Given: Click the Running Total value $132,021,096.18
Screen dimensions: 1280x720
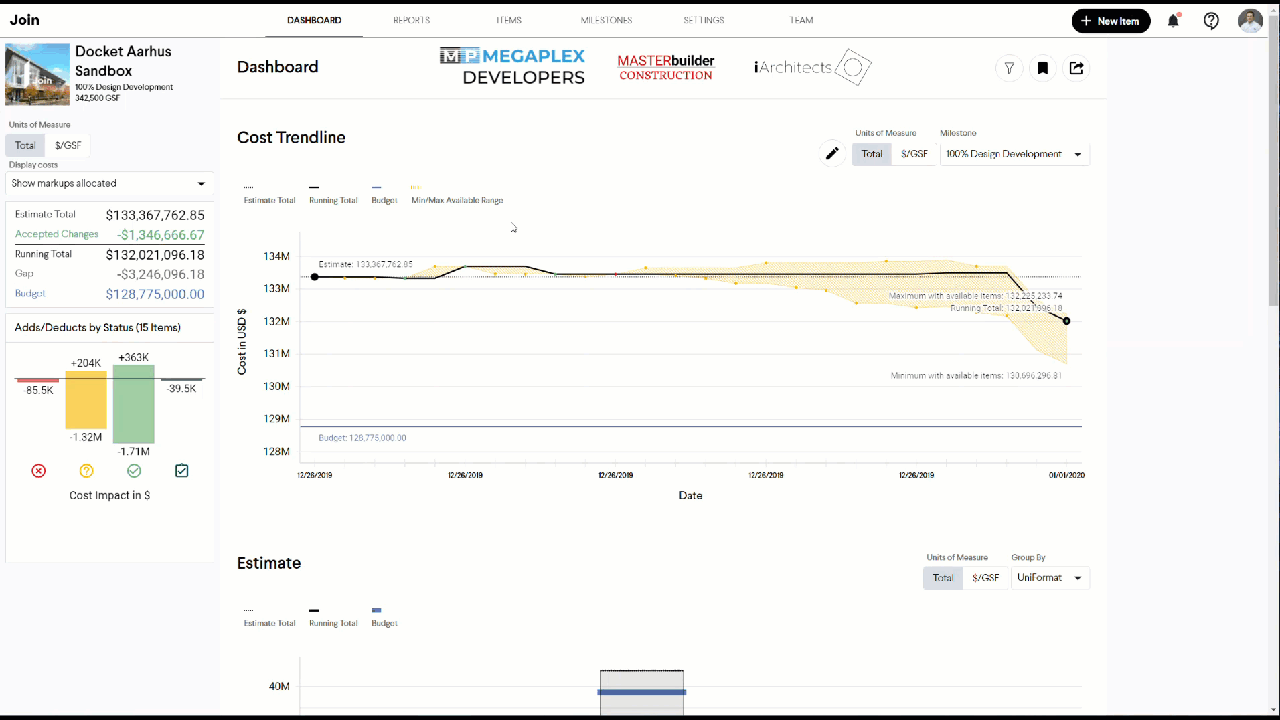Looking at the screenshot, I should point(155,255).
